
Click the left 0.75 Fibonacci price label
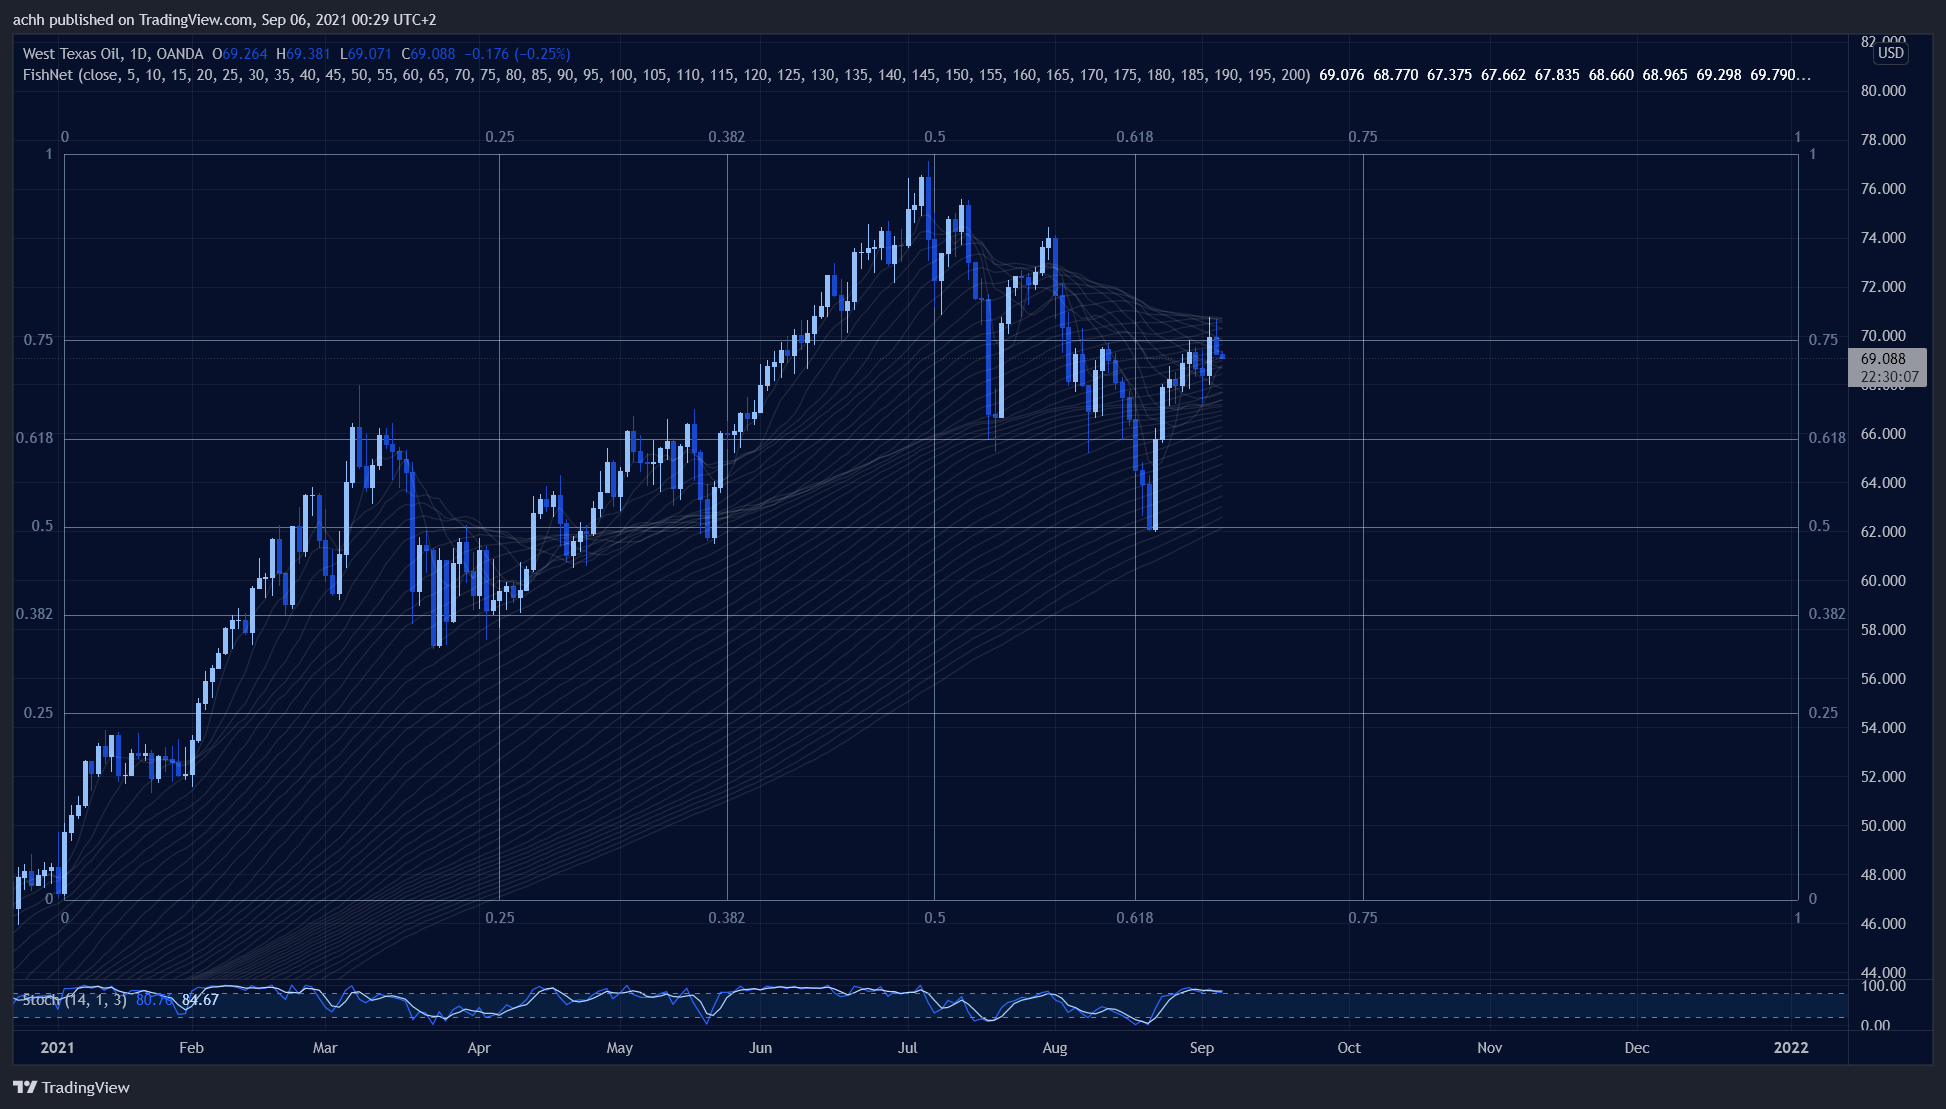click(38, 340)
